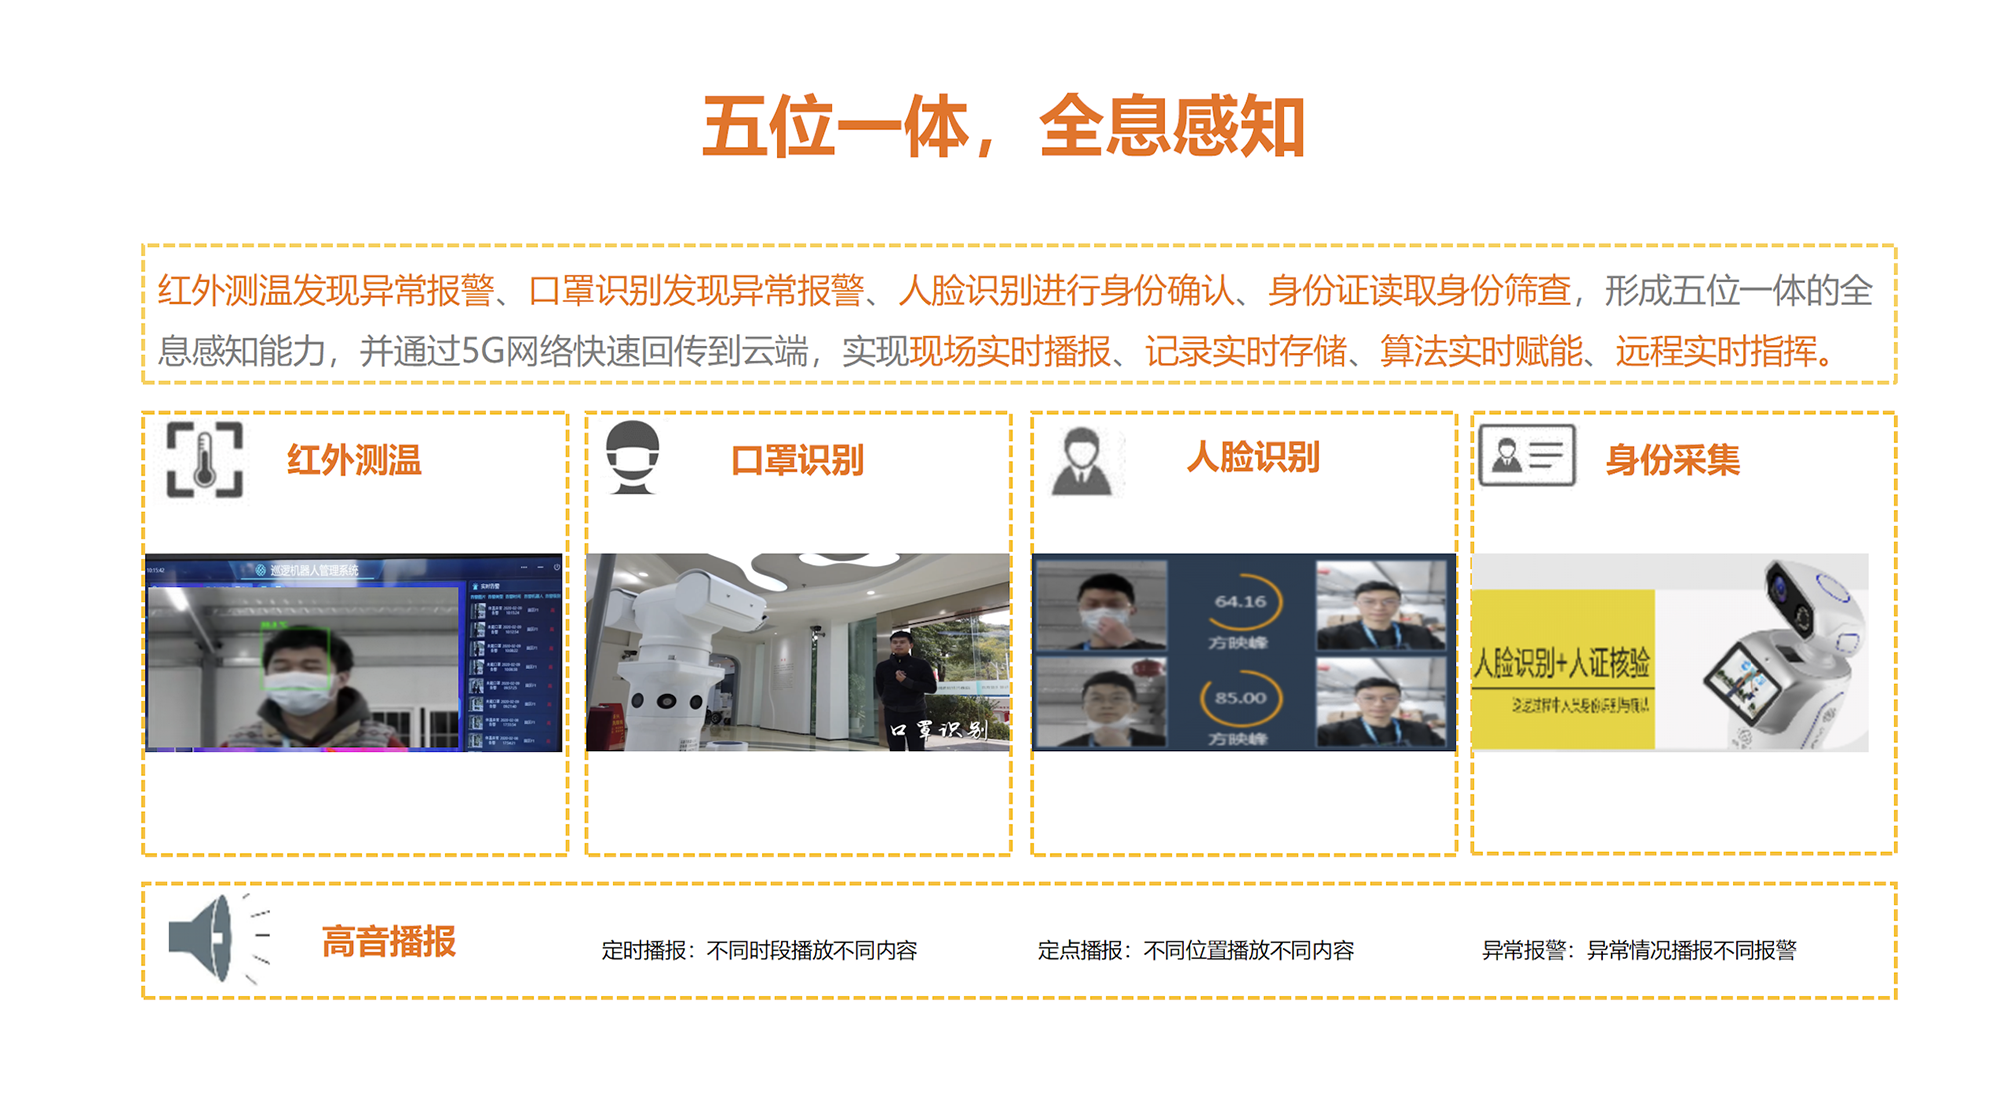Click the 异常报警 description text
This screenshot has width=2000, height=1110.
(1639, 950)
